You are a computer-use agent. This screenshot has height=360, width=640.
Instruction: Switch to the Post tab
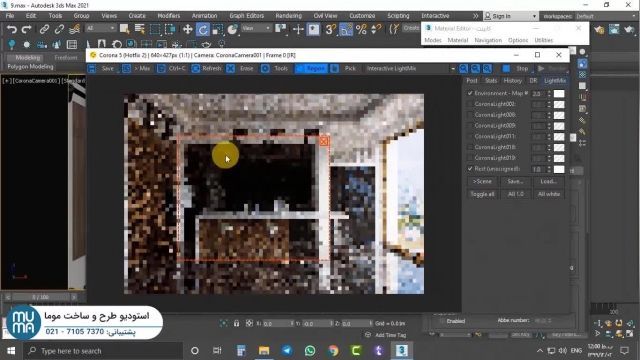click(472, 81)
